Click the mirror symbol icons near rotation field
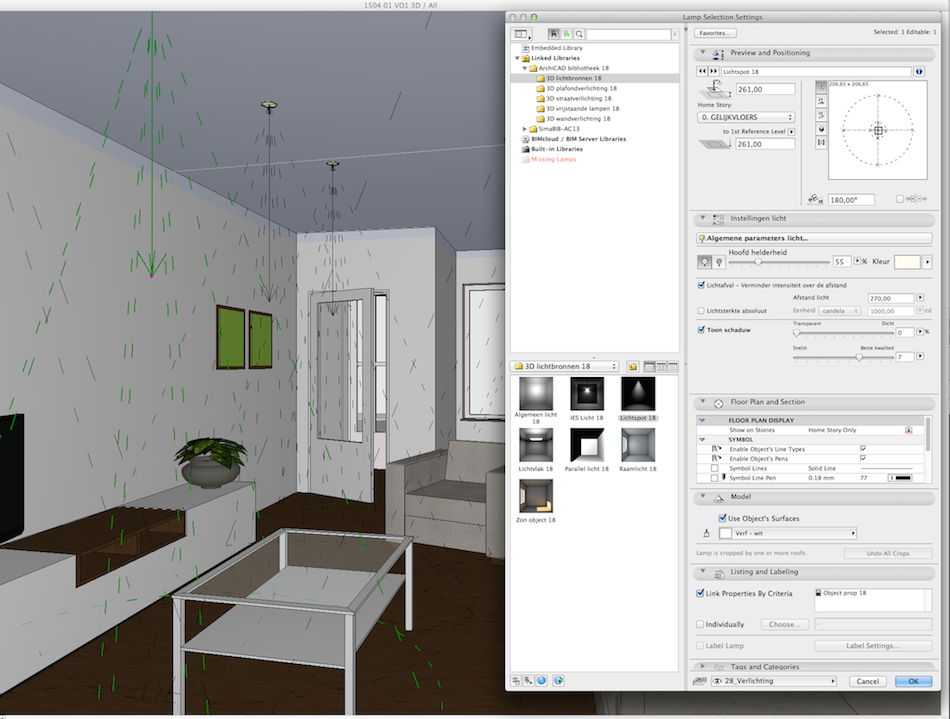The image size is (950, 719). (915, 199)
